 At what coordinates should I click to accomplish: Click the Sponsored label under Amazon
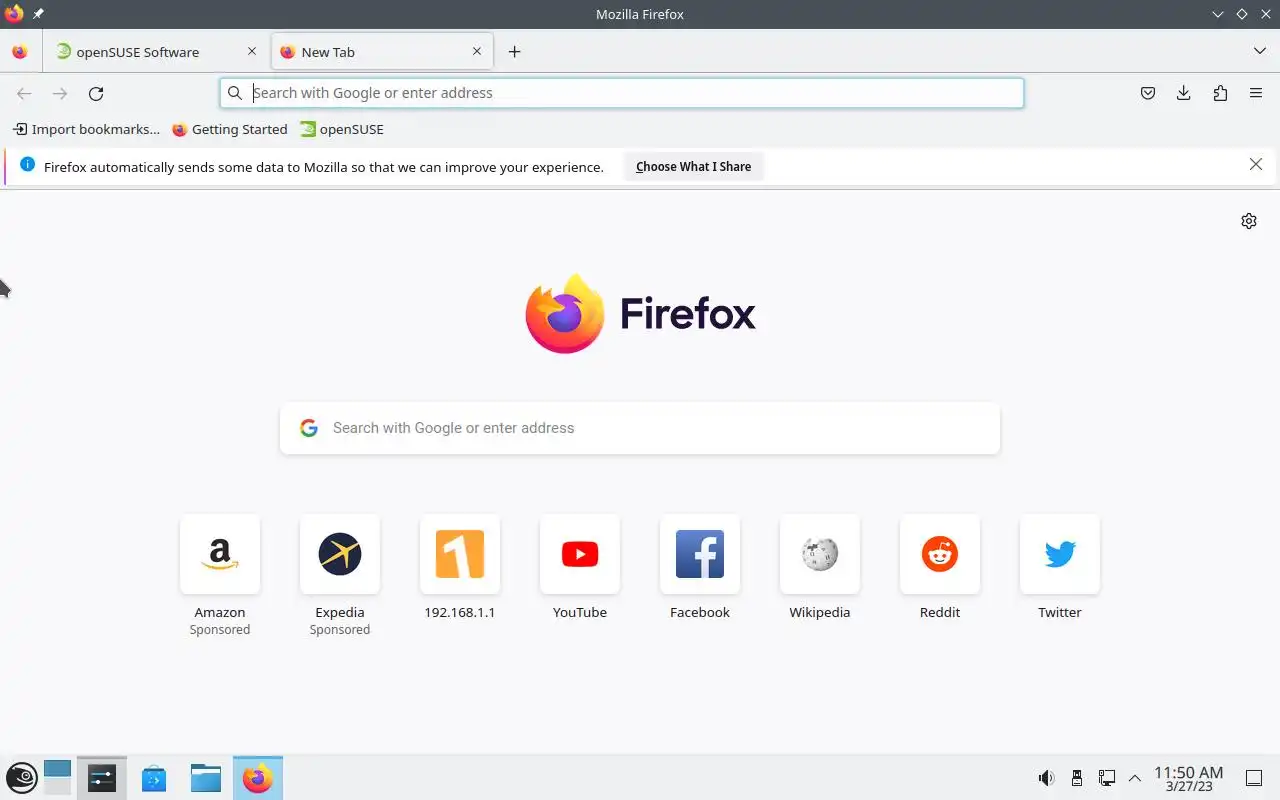[x=220, y=630]
